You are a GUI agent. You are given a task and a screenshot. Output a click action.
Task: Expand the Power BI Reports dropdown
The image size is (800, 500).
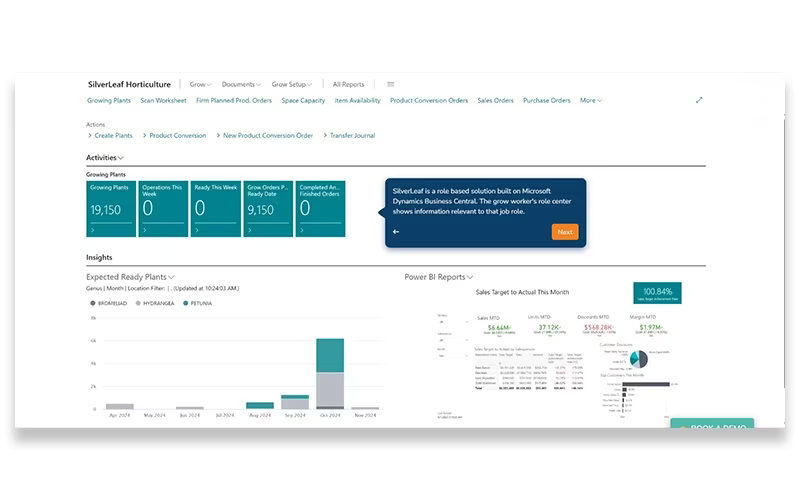coord(439,277)
